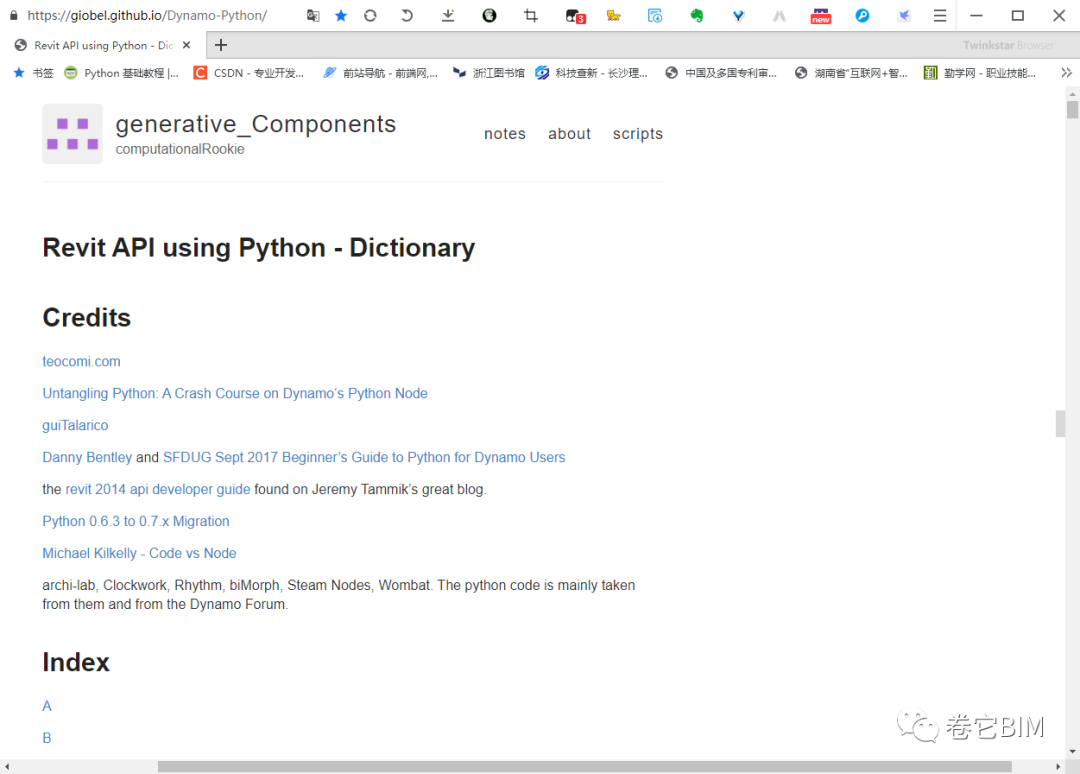
Task: Open the 'about' page link
Action: (x=569, y=134)
